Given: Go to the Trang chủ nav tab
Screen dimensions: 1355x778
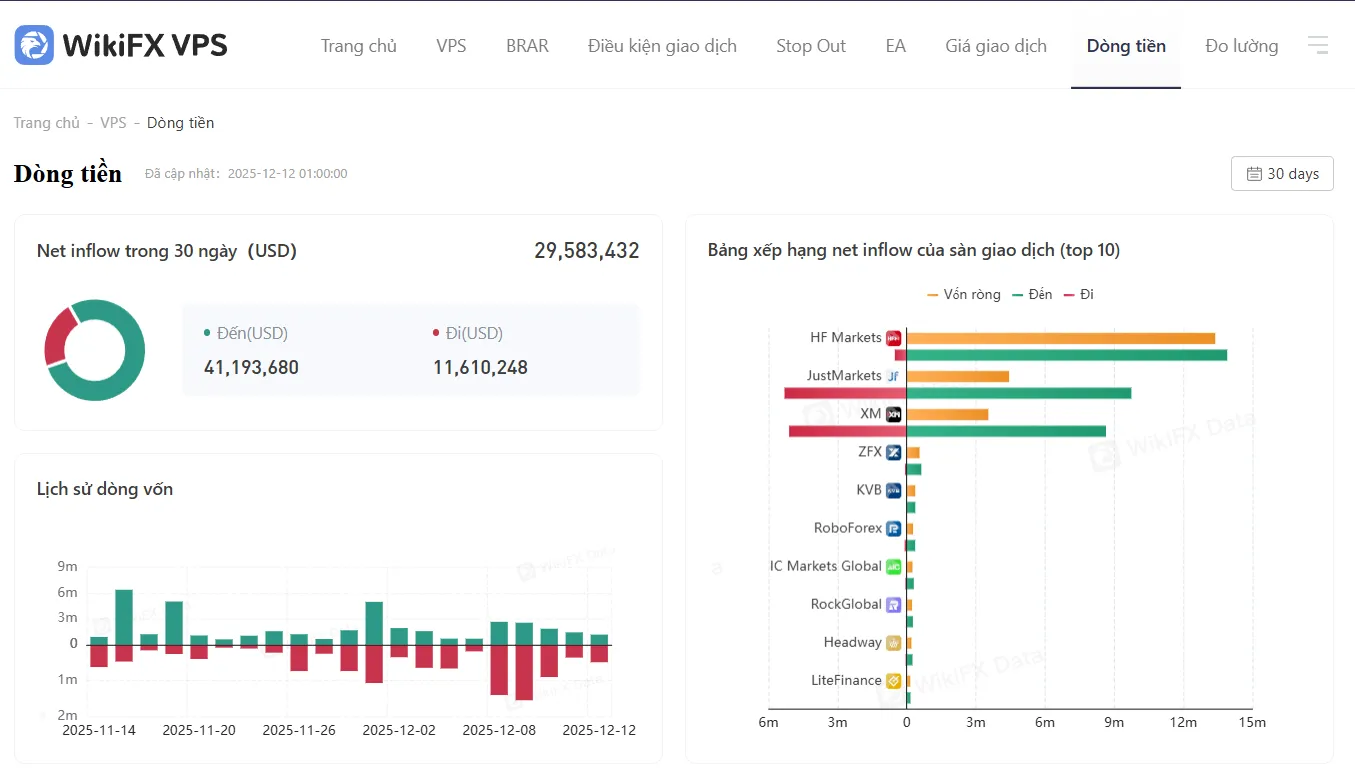Looking at the screenshot, I should (x=359, y=46).
